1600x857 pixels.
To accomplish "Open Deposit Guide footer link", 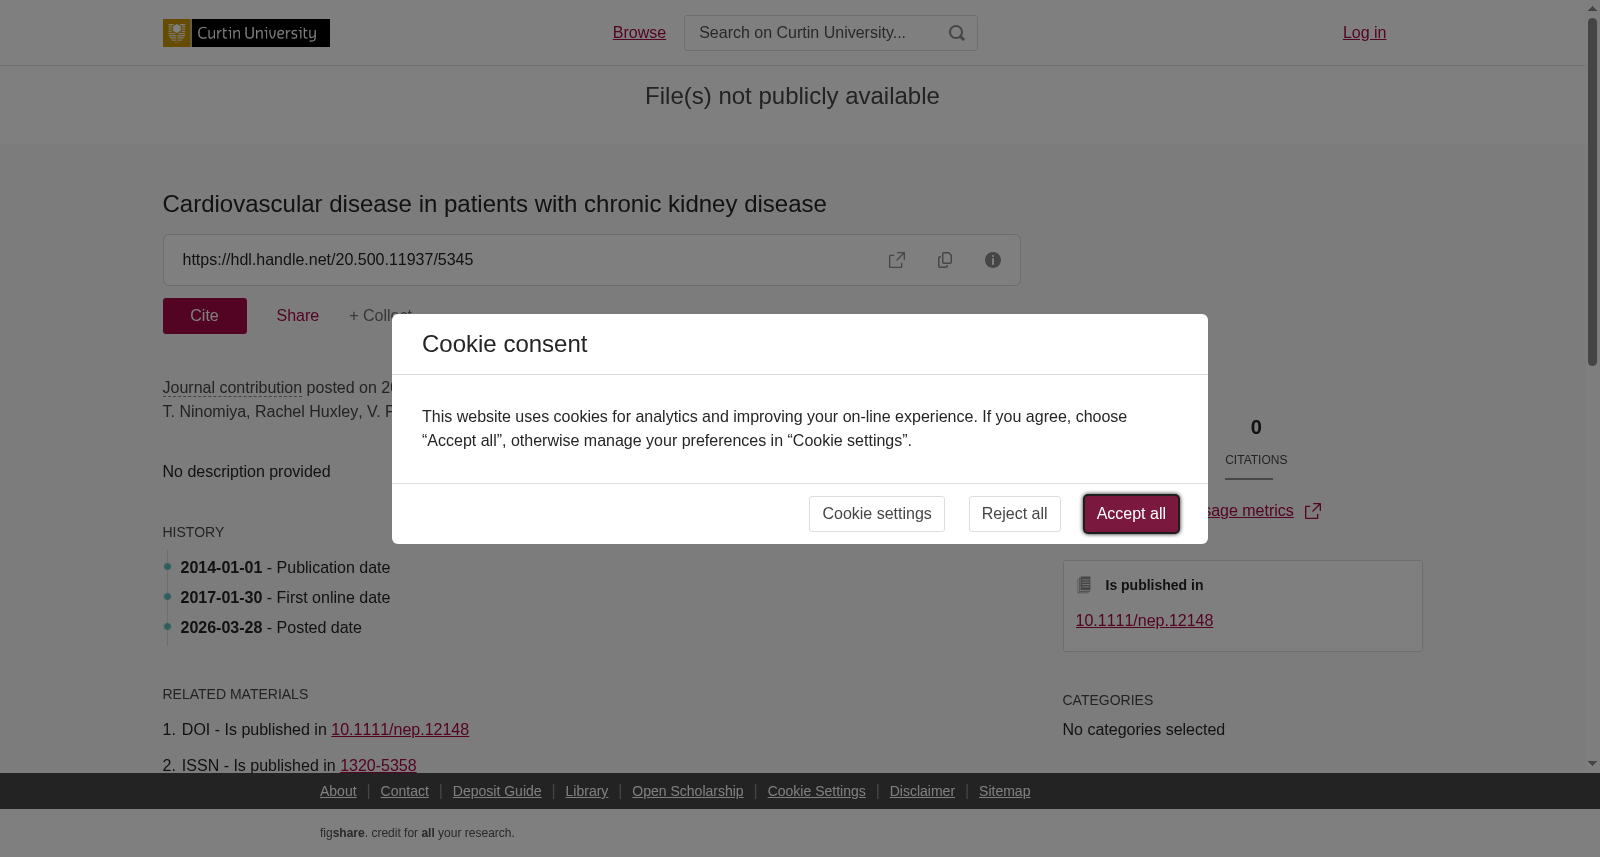I will click(497, 791).
